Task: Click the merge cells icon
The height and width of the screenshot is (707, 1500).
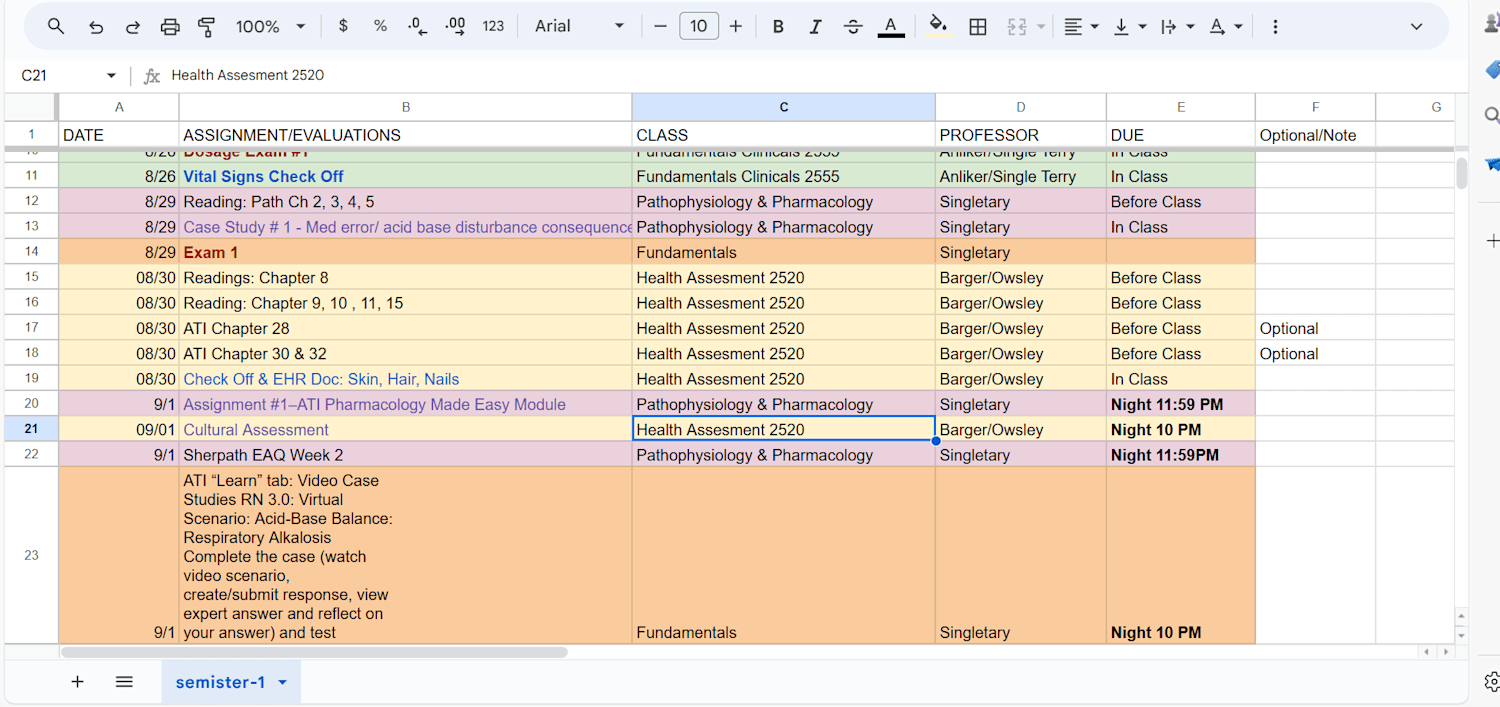Action: click(x=1017, y=27)
